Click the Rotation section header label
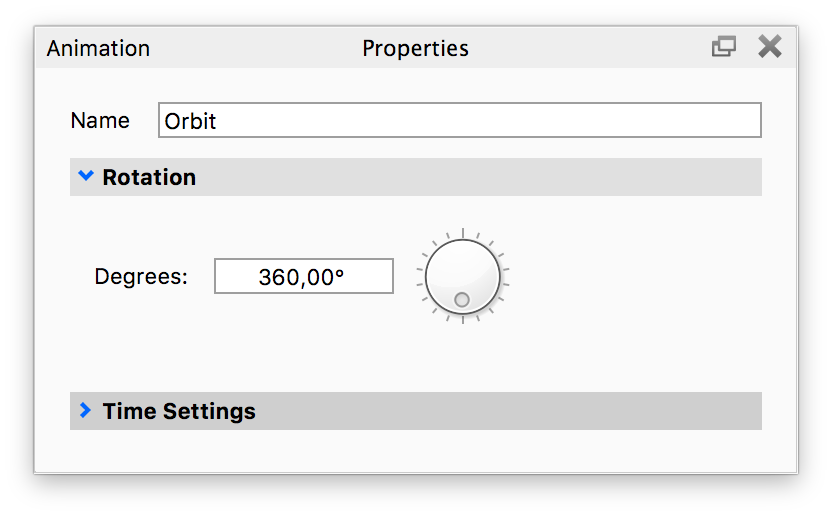This screenshot has height=516, width=832. coord(149,178)
